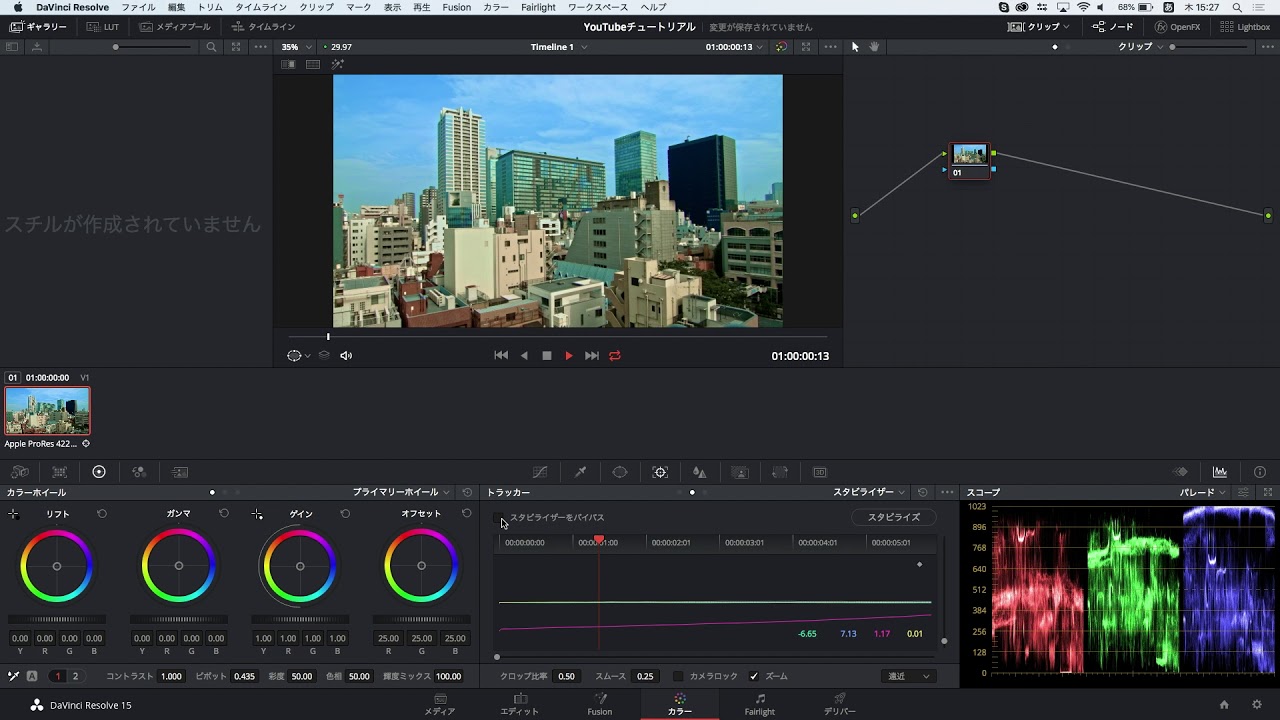Open the Clips dropdown in top bar
The image size is (1280, 720).
pos(1038,27)
